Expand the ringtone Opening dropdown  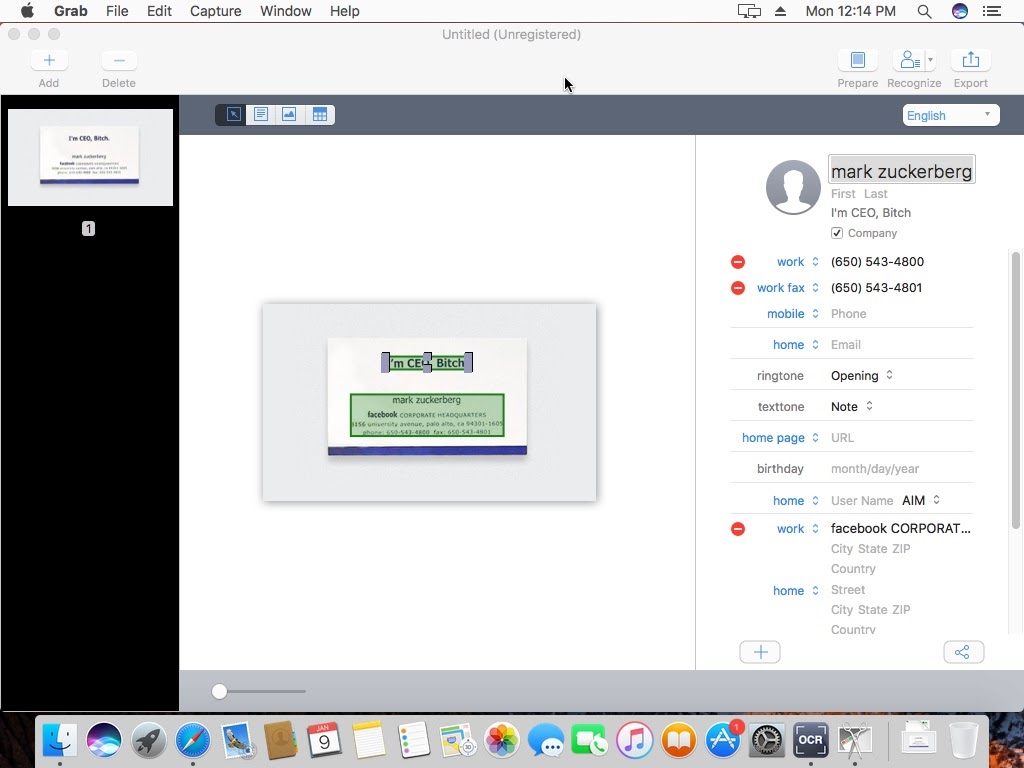pyautogui.click(x=862, y=376)
